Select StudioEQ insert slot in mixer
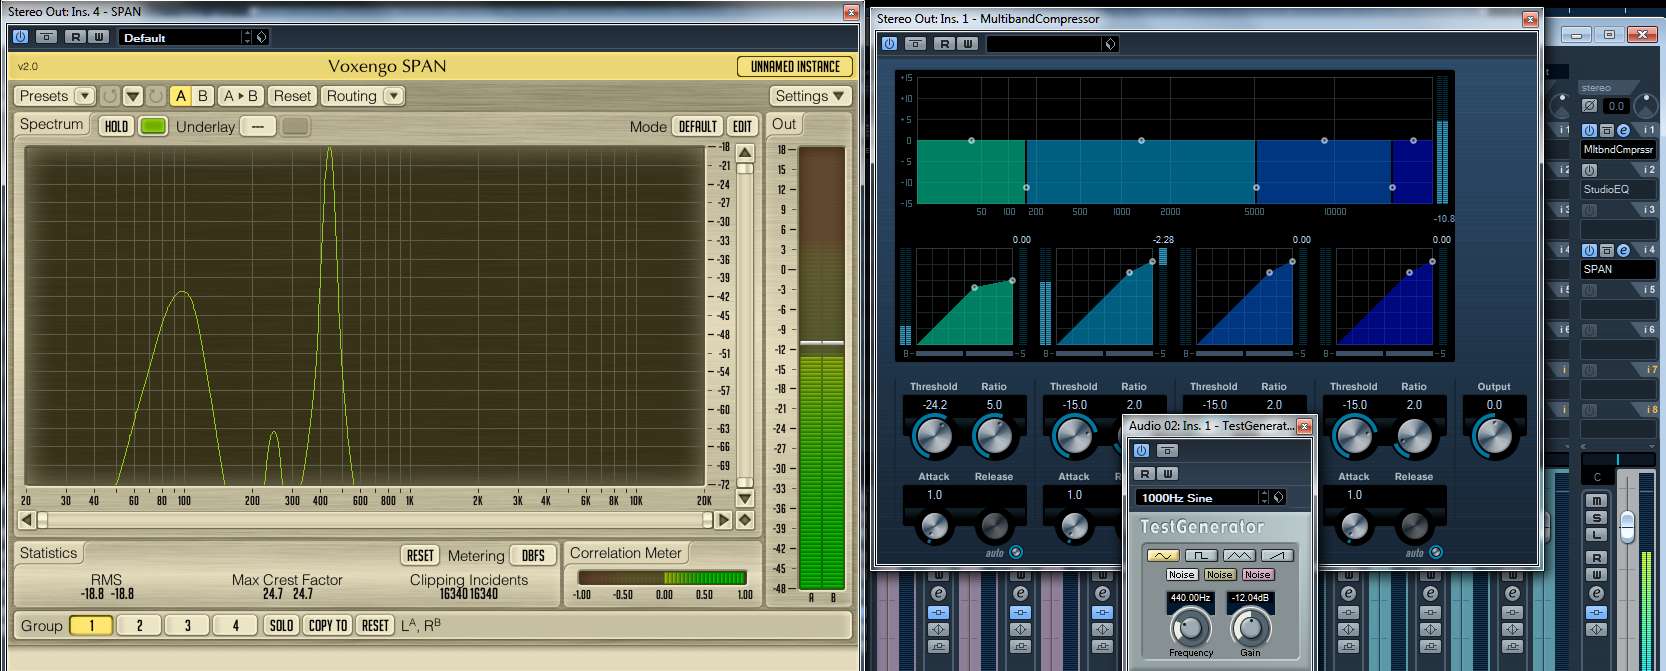 1618,189
